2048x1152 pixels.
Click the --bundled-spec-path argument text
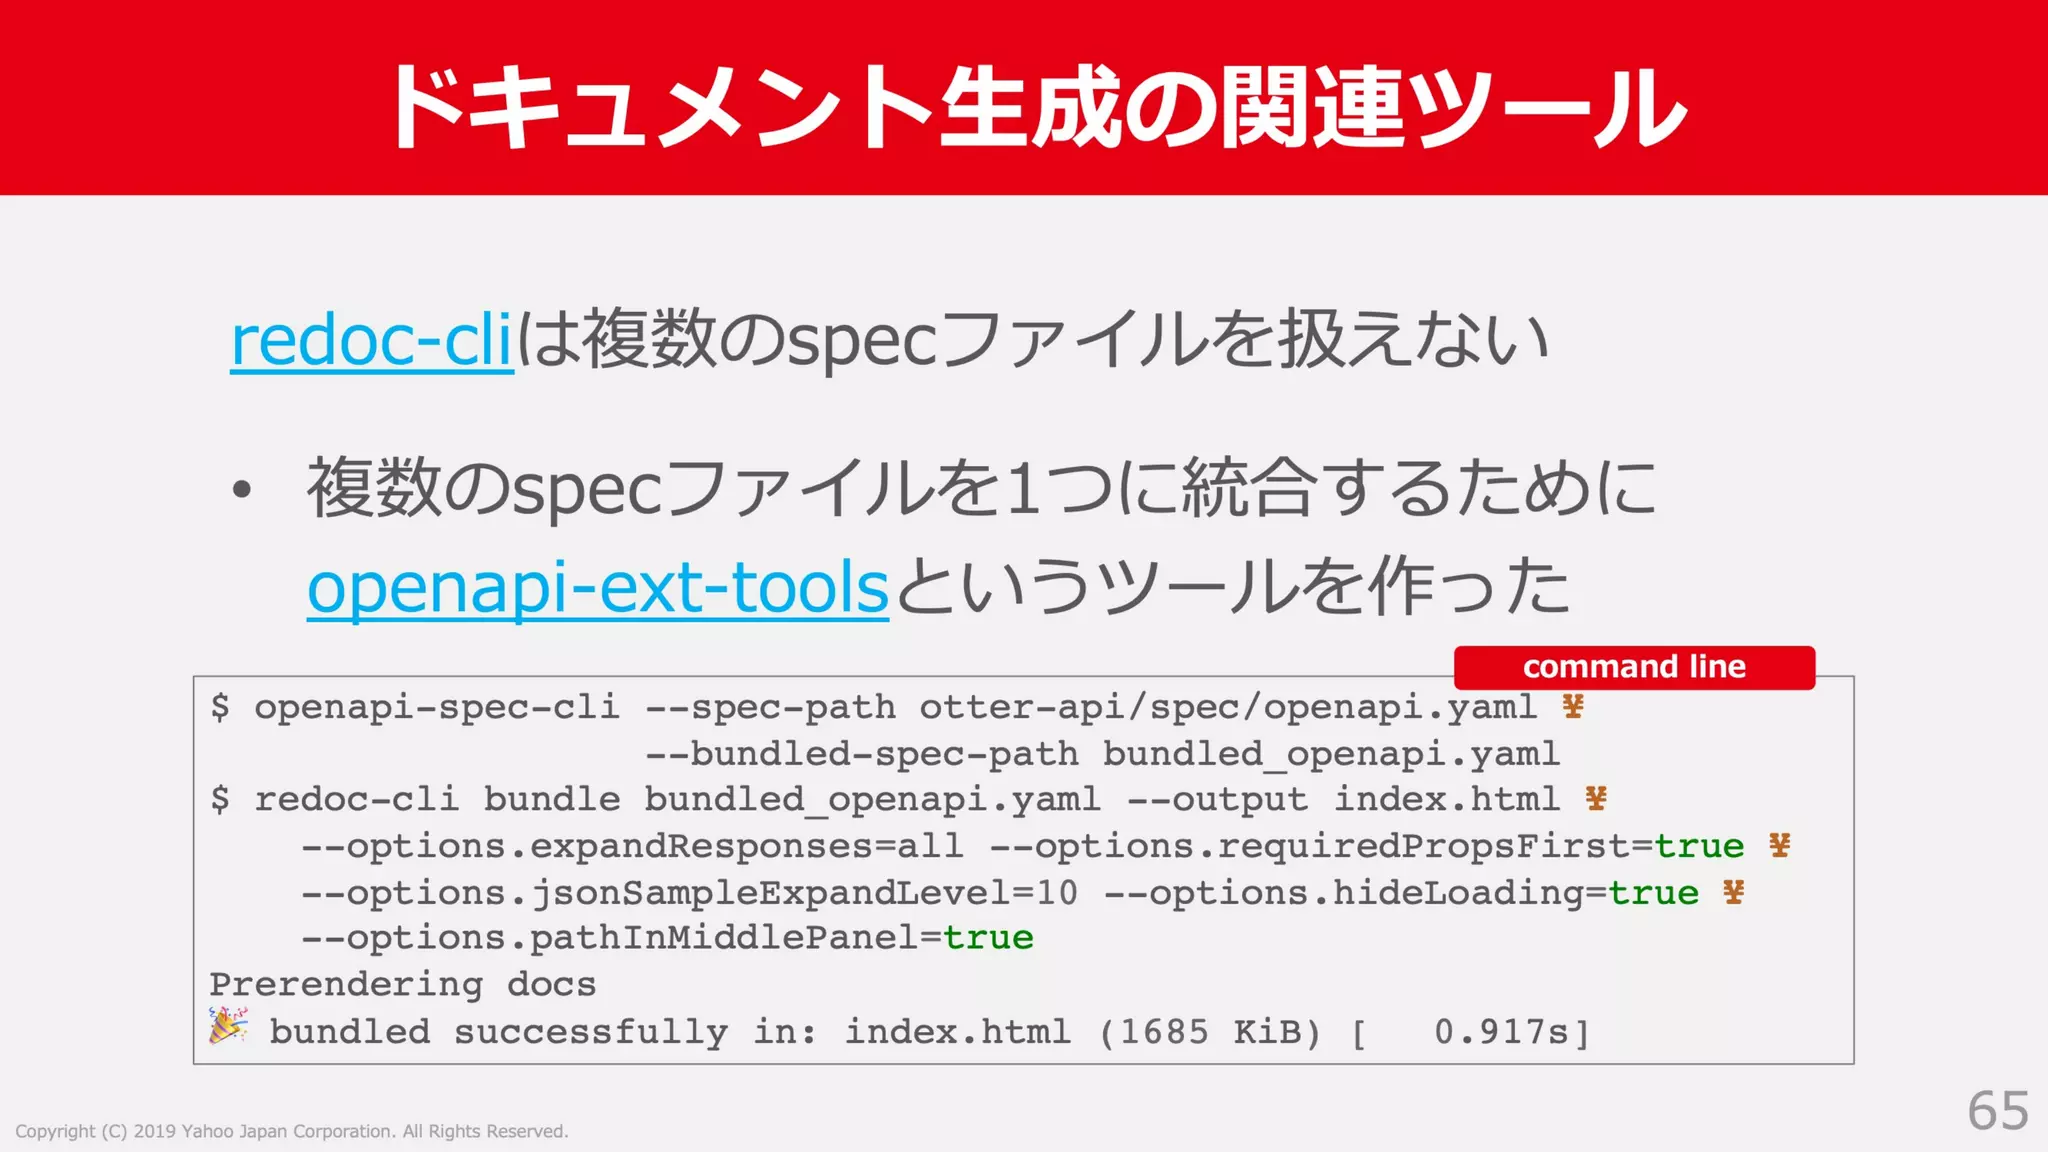pyautogui.click(x=862, y=754)
